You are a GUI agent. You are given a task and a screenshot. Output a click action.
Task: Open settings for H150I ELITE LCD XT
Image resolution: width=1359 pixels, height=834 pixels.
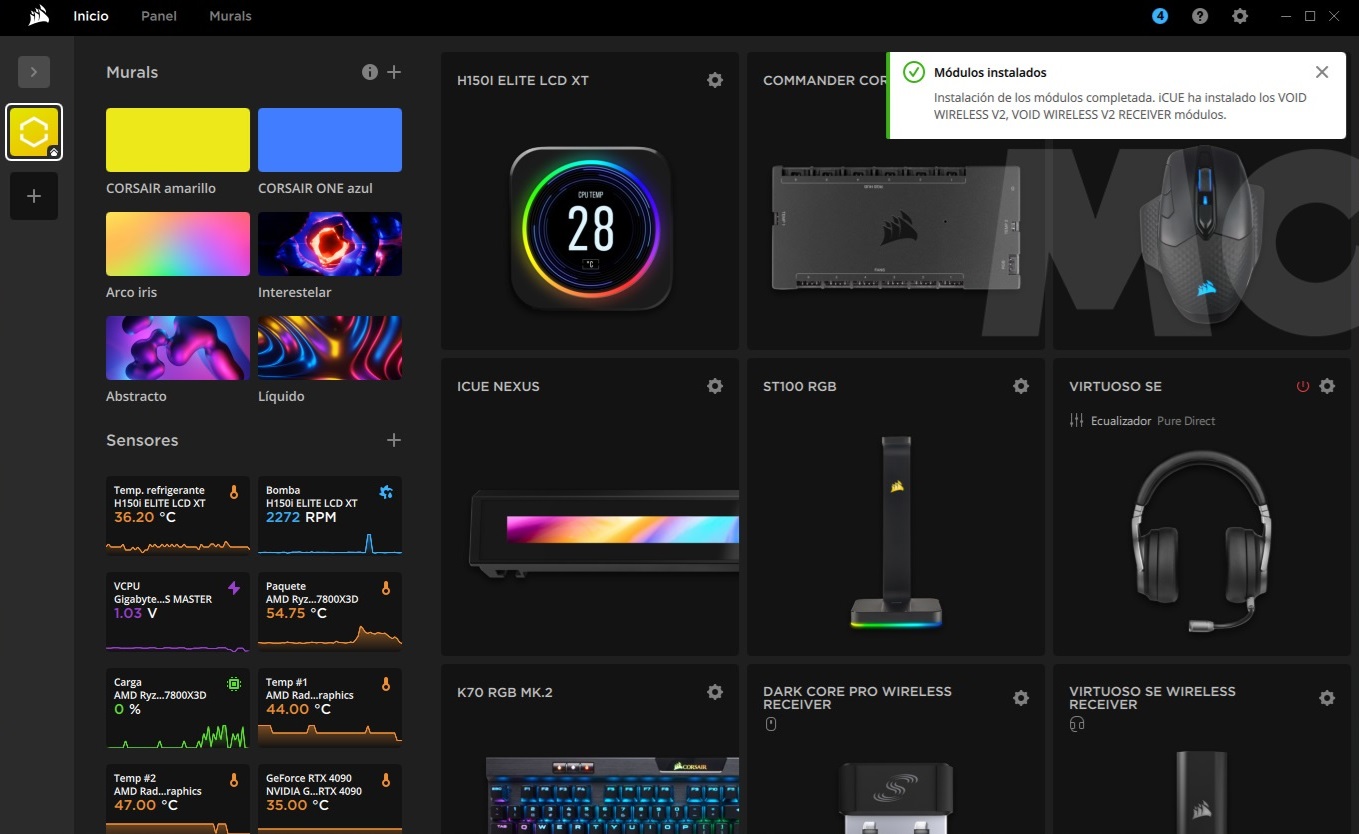pyautogui.click(x=715, y=80)
